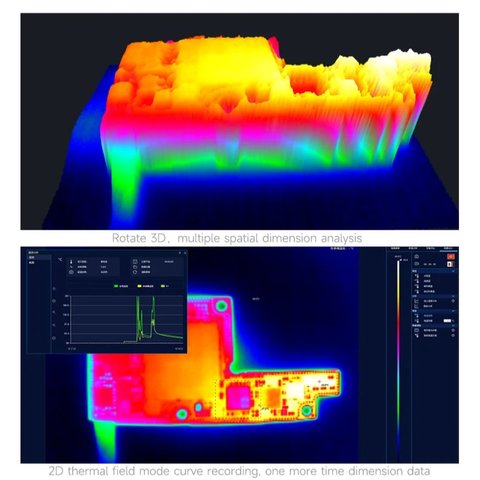Select the first tab in chart dialog sidebar
Viewport: 480px width, 480px height.
pos(39,257)
